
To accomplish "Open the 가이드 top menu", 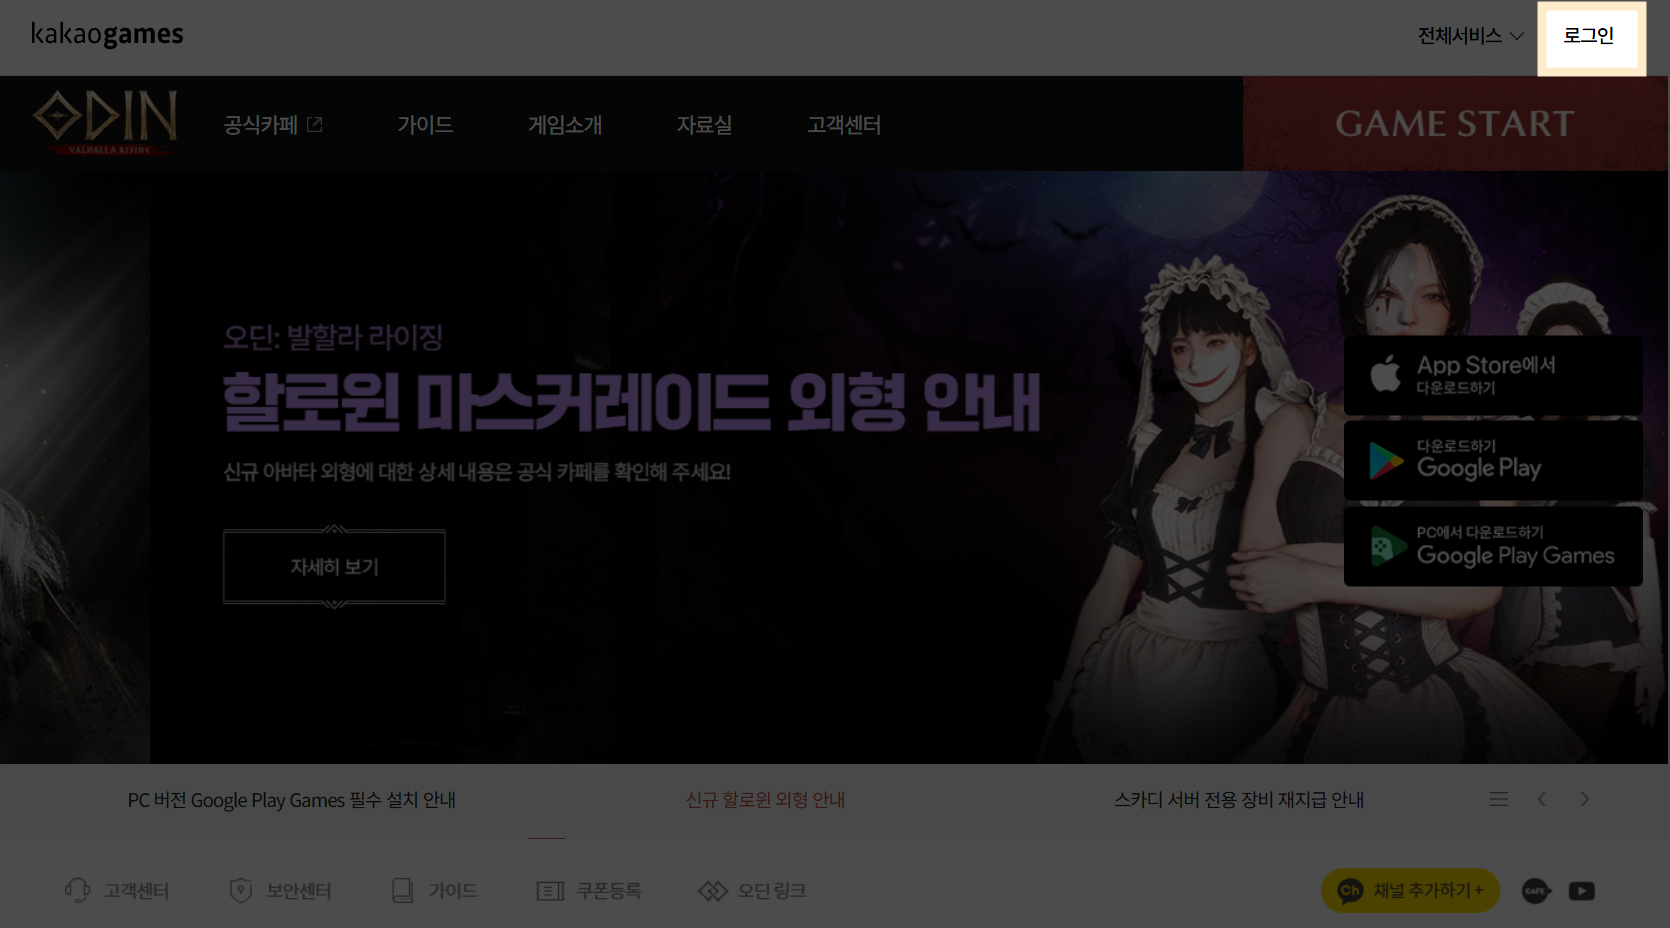I will click(x=425, y=124).
